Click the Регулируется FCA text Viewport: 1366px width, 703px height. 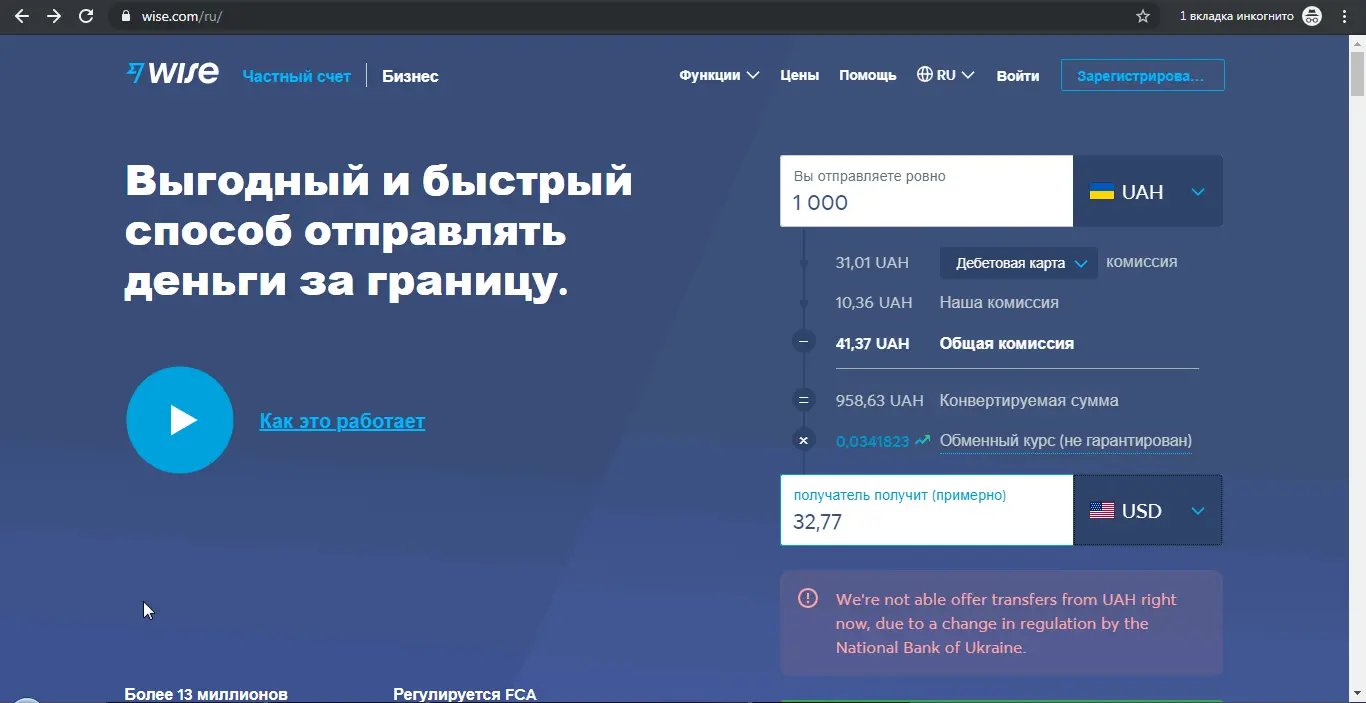click(465, 694)
